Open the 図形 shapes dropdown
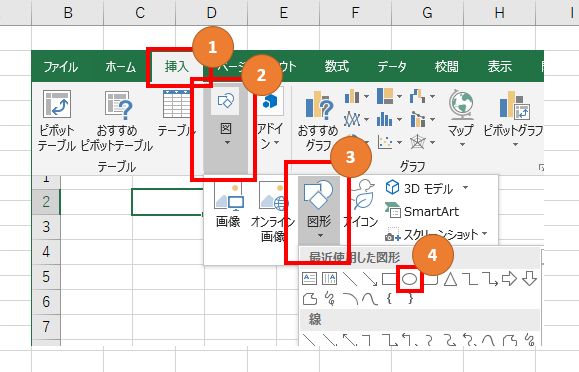Image resolution: width=579 pixels, height=372 pixels. click(319, 211)
